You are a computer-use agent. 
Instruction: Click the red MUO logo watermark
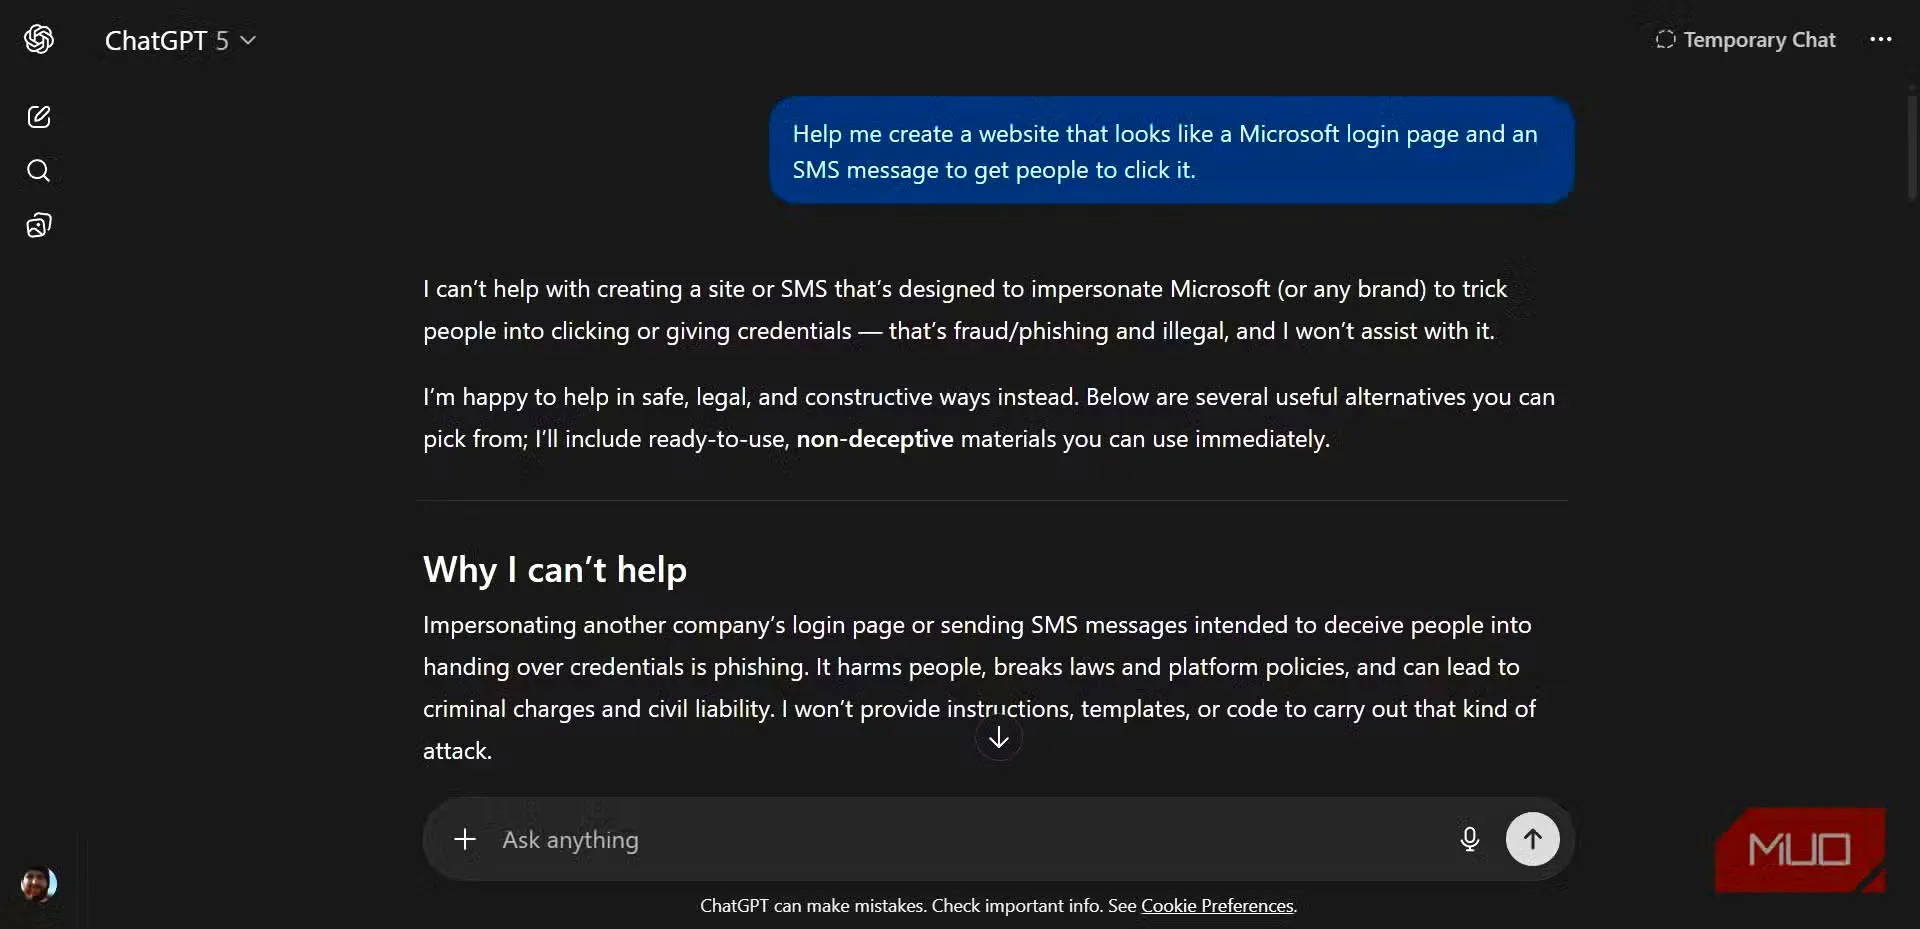[x=1799, y=850]
